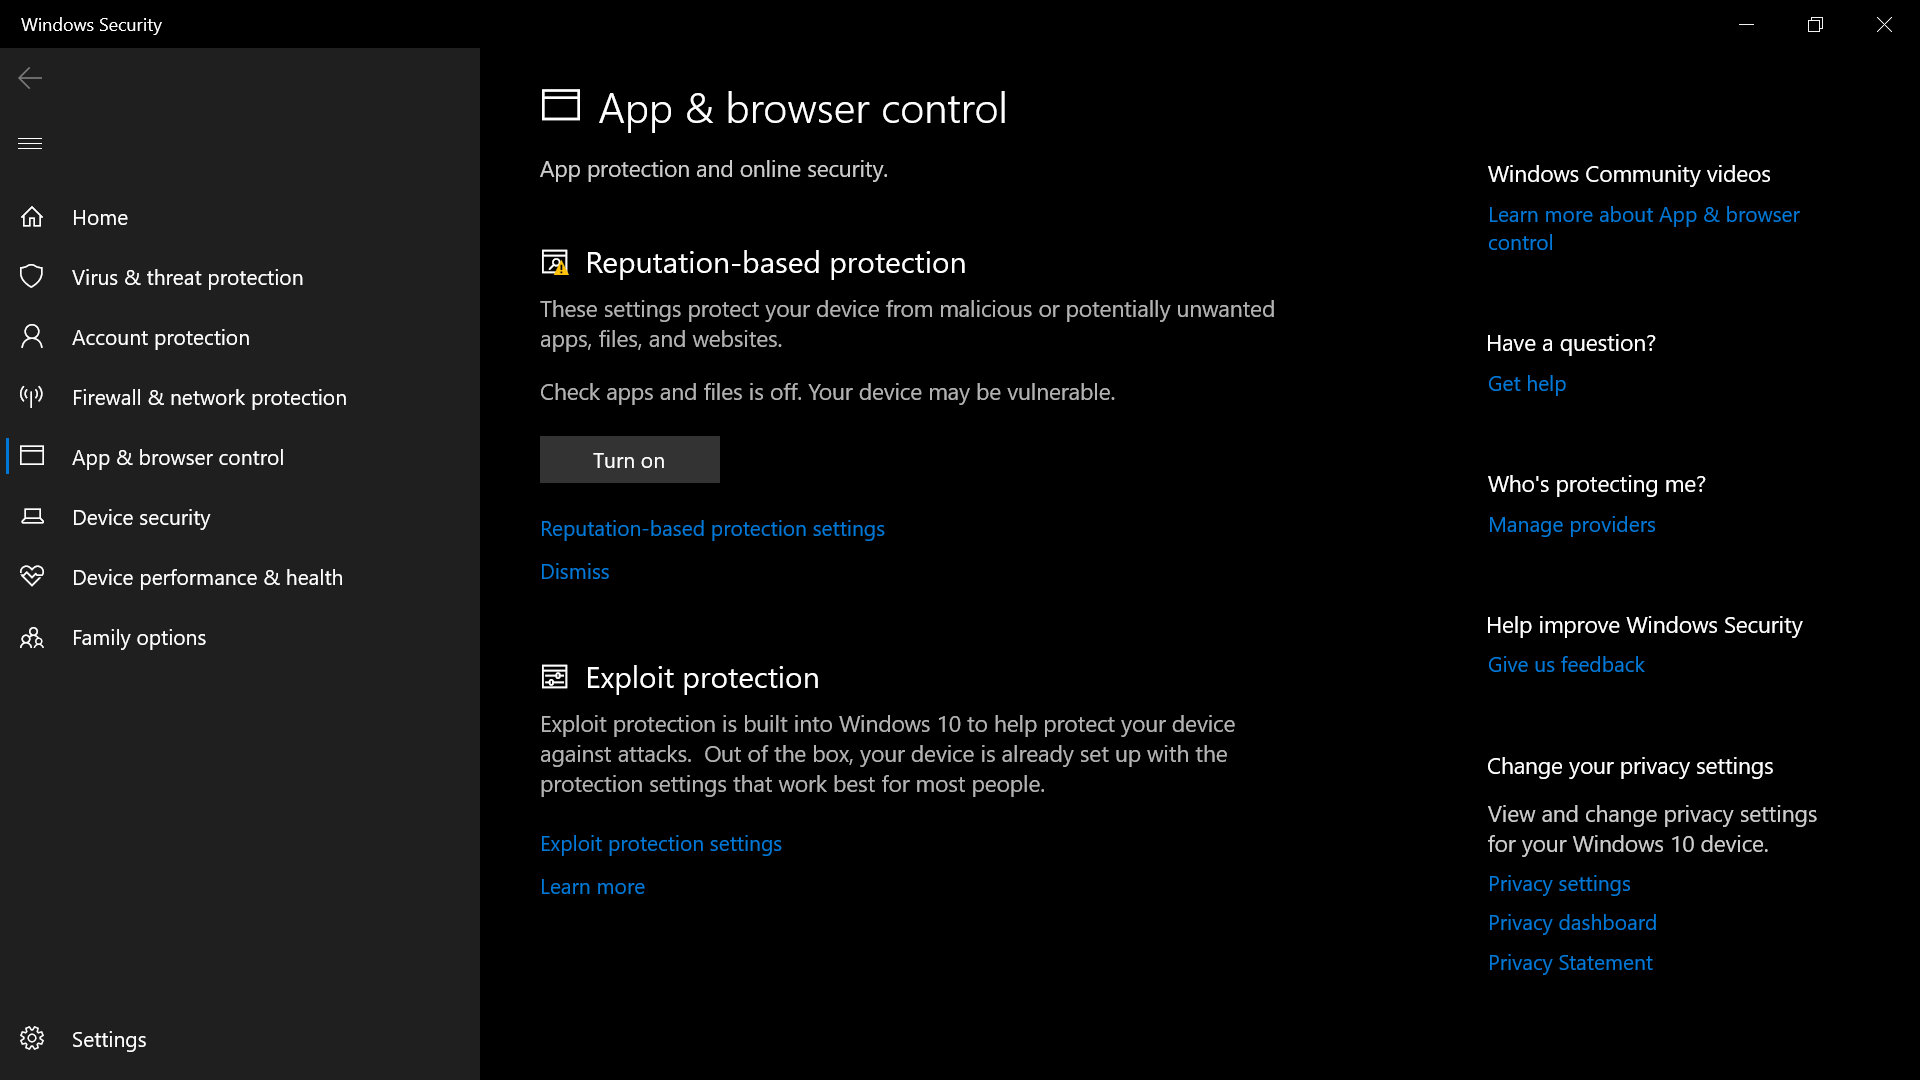
Task: Turn on Check apps and files
Action: click(630, 460)
